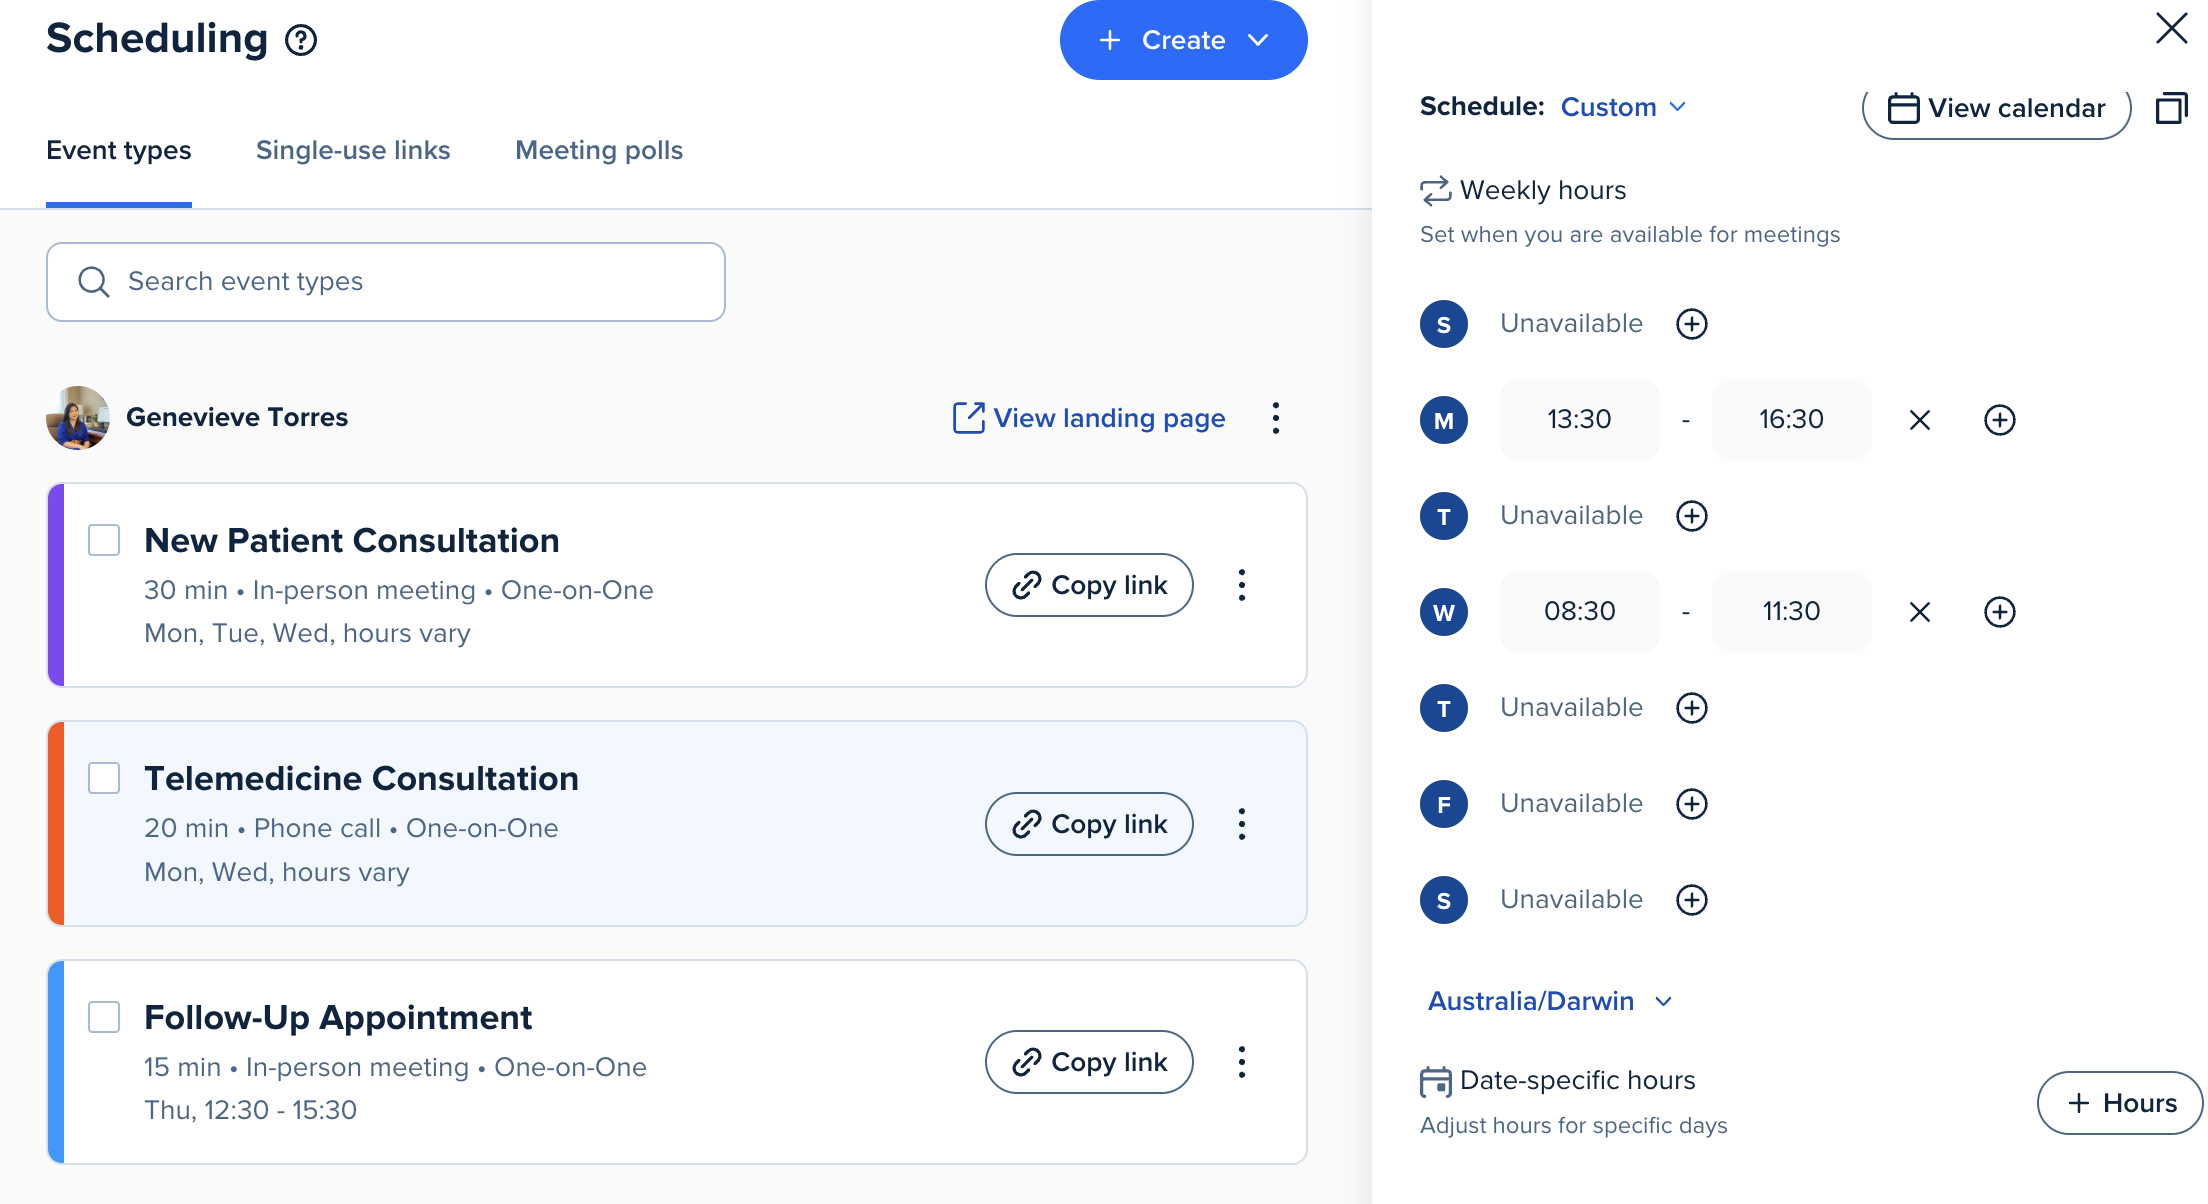Open the Create dropdown button

pyautogui.click(x=1183, y=40)
